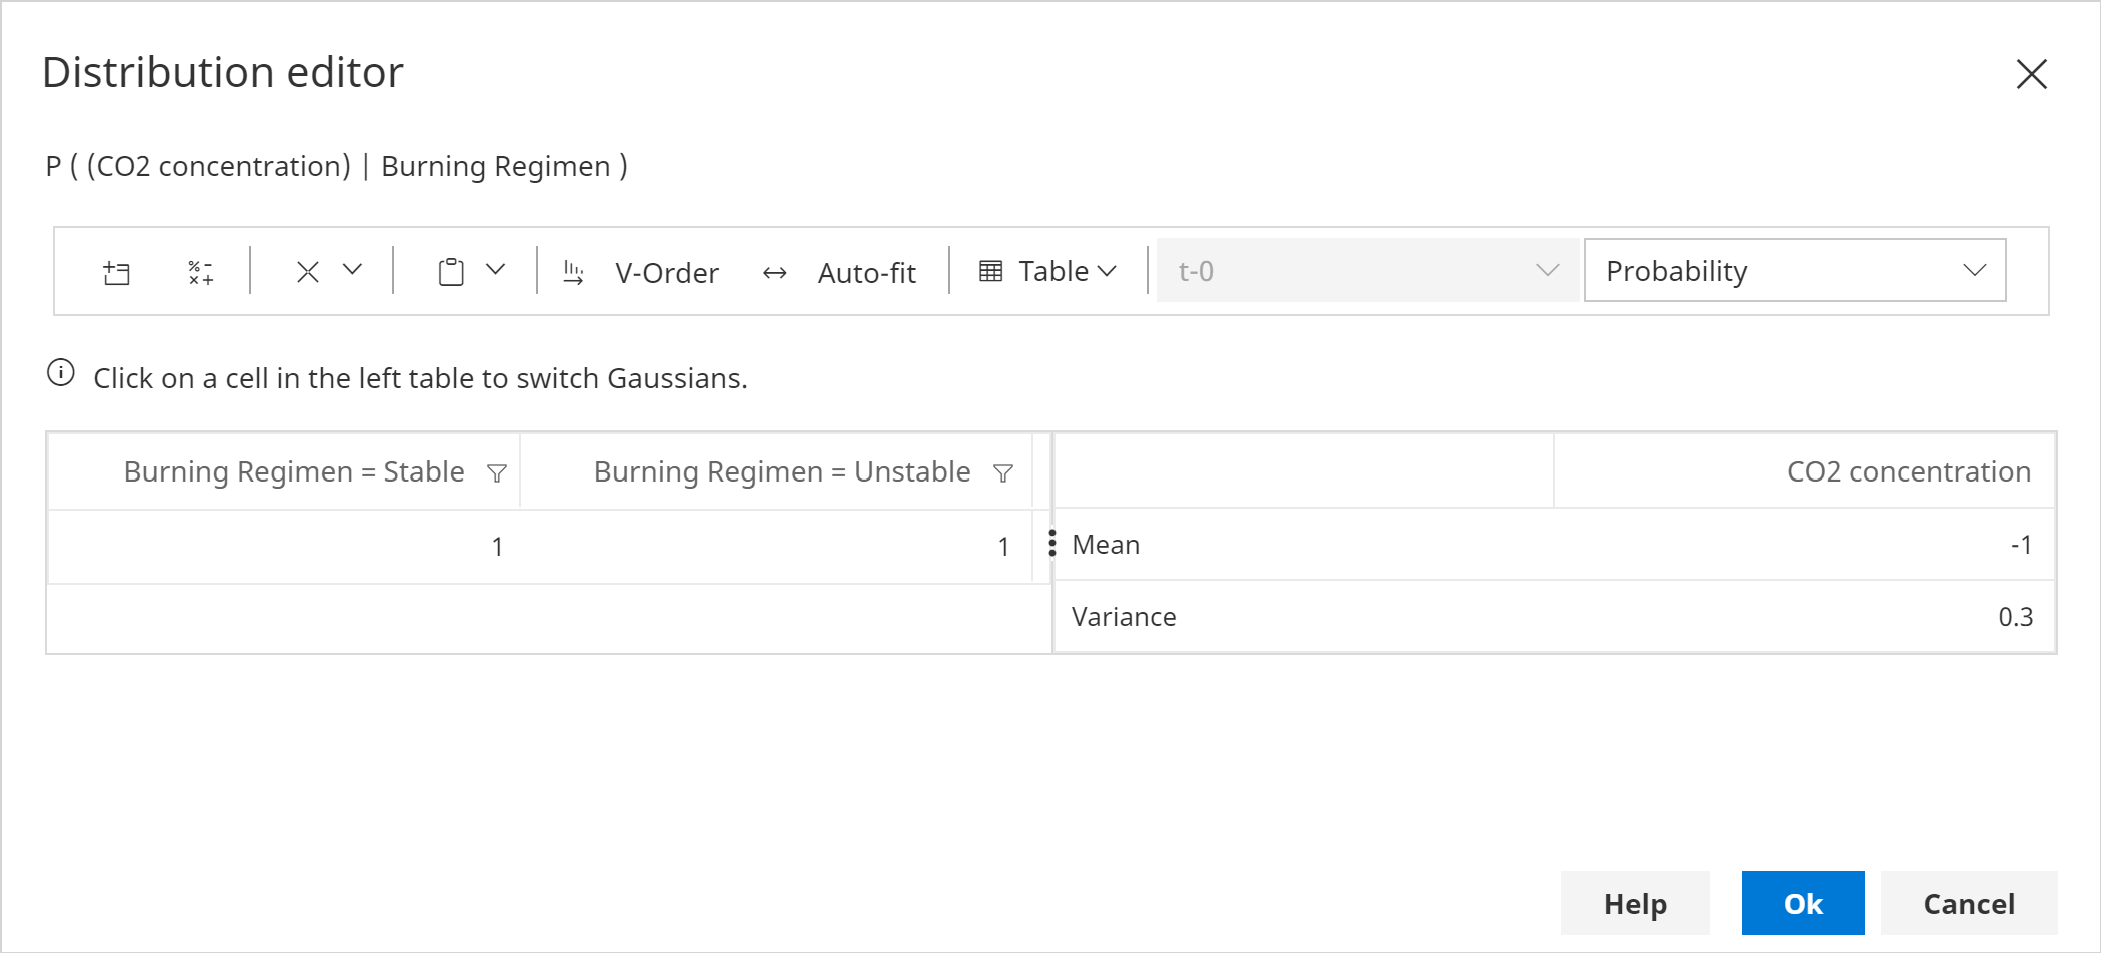Expand the clear options dropdown arrow
The width and height of the screenshot is (2102, 954).
tap(352, 270)
